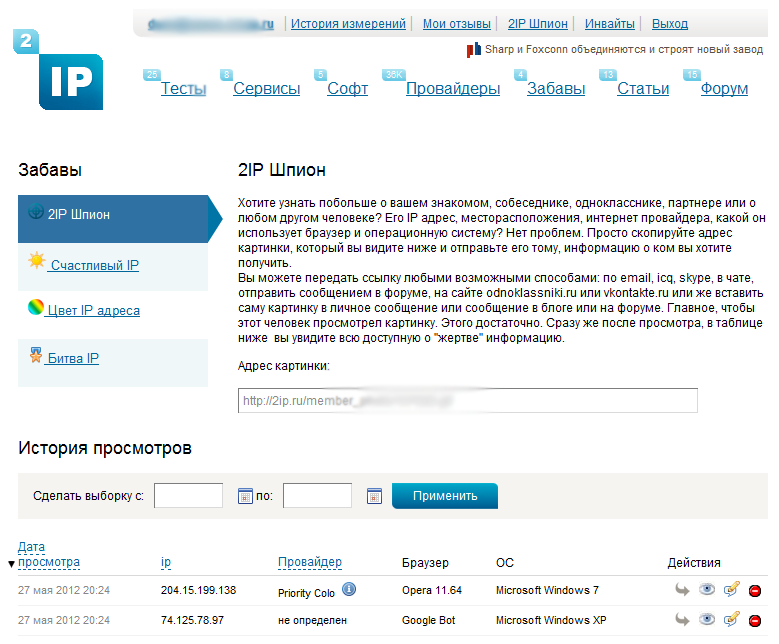Open Мои отзывы link
Image resolution: width=779 pixels, height=644 pixels.
(457, 23)
